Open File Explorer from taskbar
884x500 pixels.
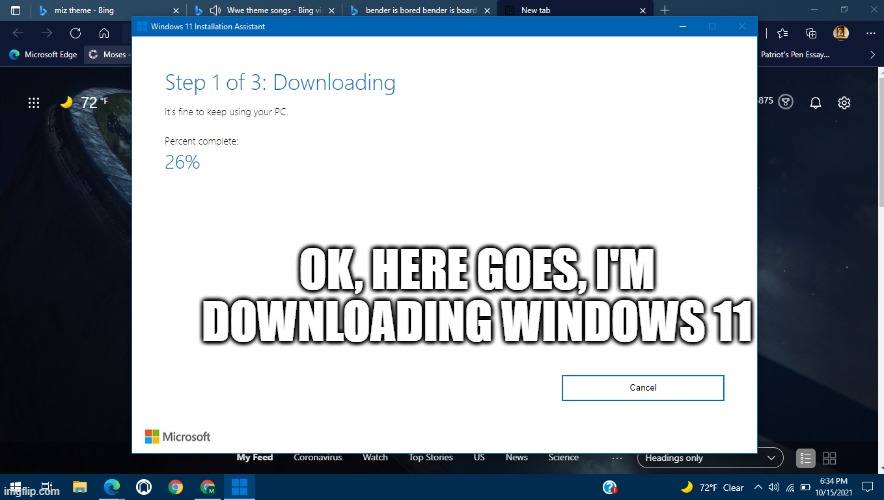tap(80, 487)
